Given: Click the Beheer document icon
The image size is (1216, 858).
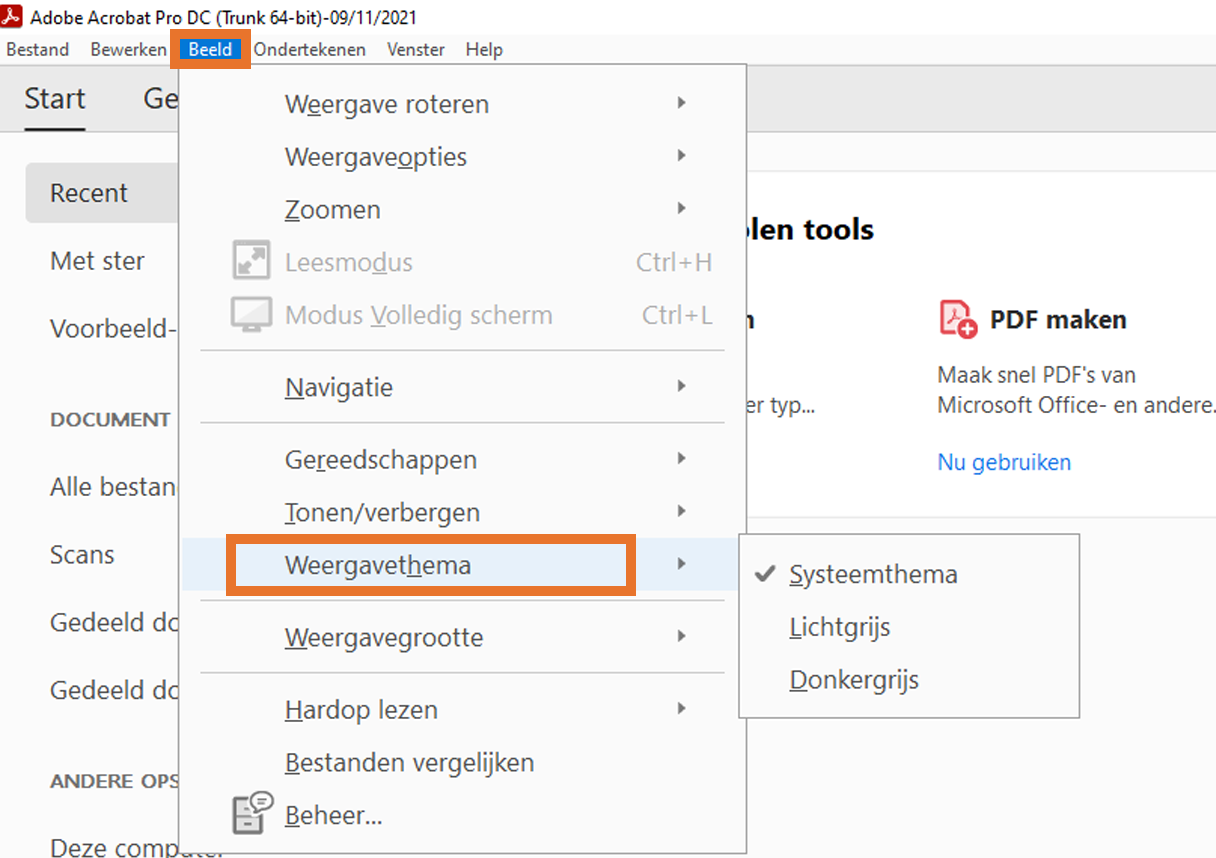Looking at the screenshot, I should coord(251,814).
